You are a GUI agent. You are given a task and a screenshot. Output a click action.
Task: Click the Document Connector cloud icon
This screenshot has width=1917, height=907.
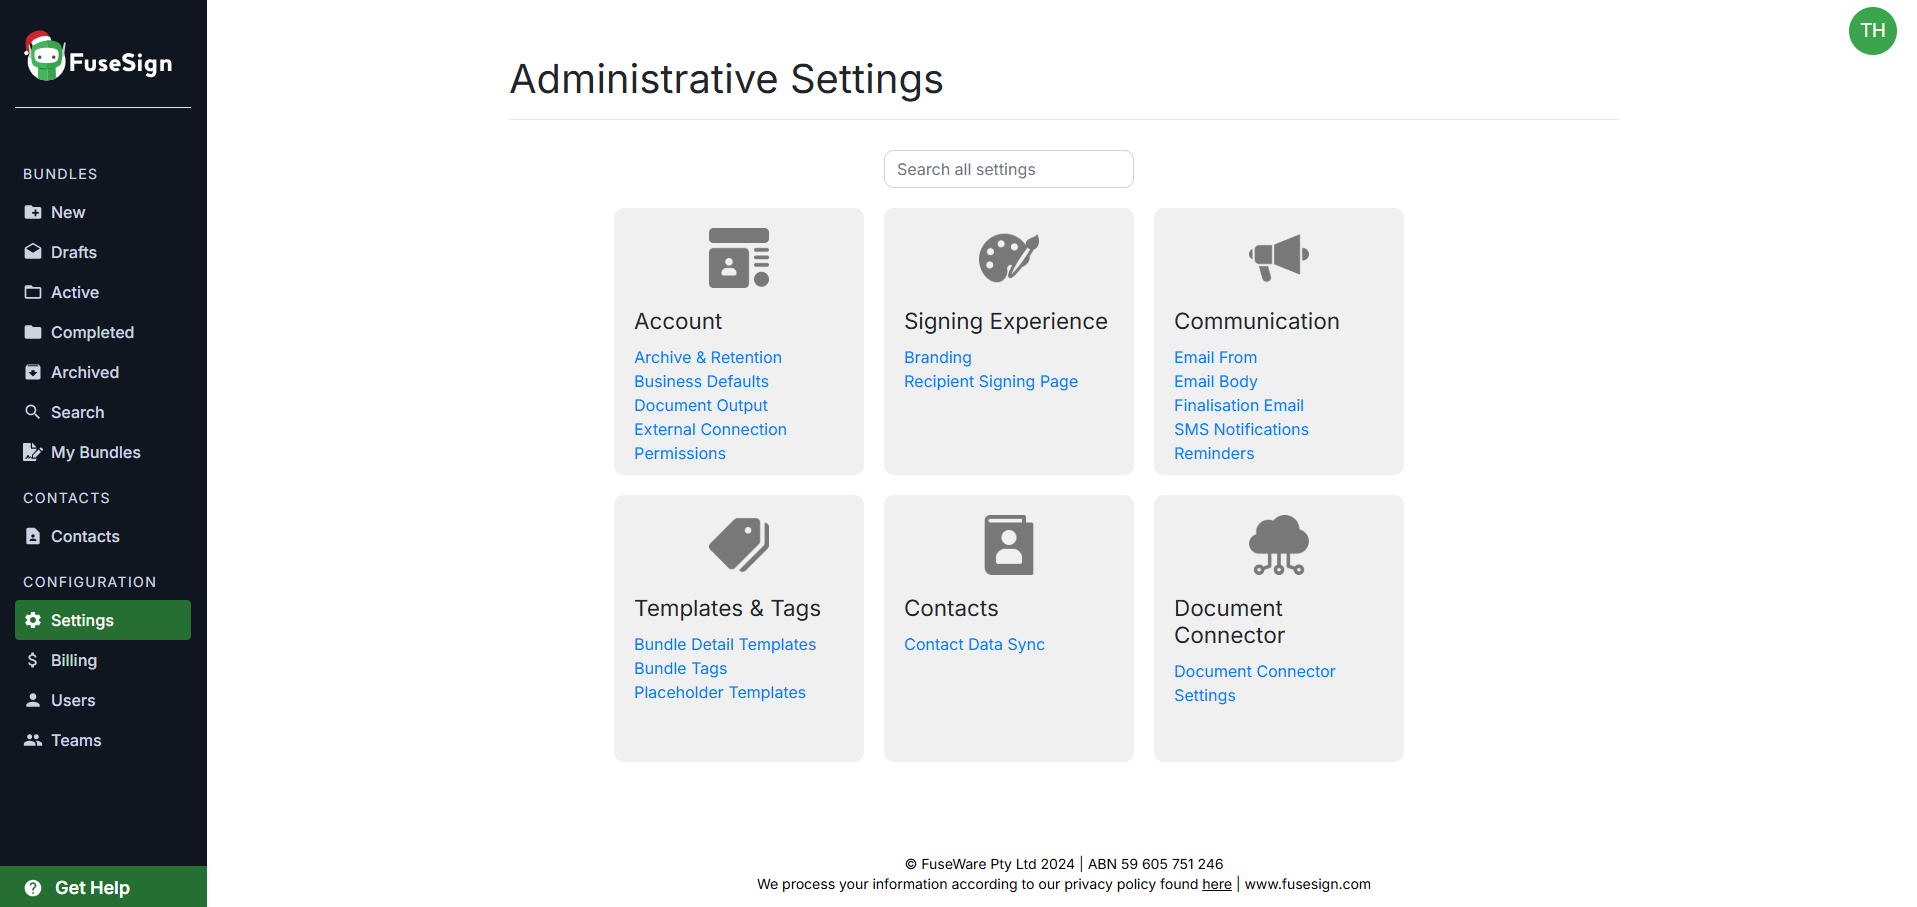click(1279, 545)
